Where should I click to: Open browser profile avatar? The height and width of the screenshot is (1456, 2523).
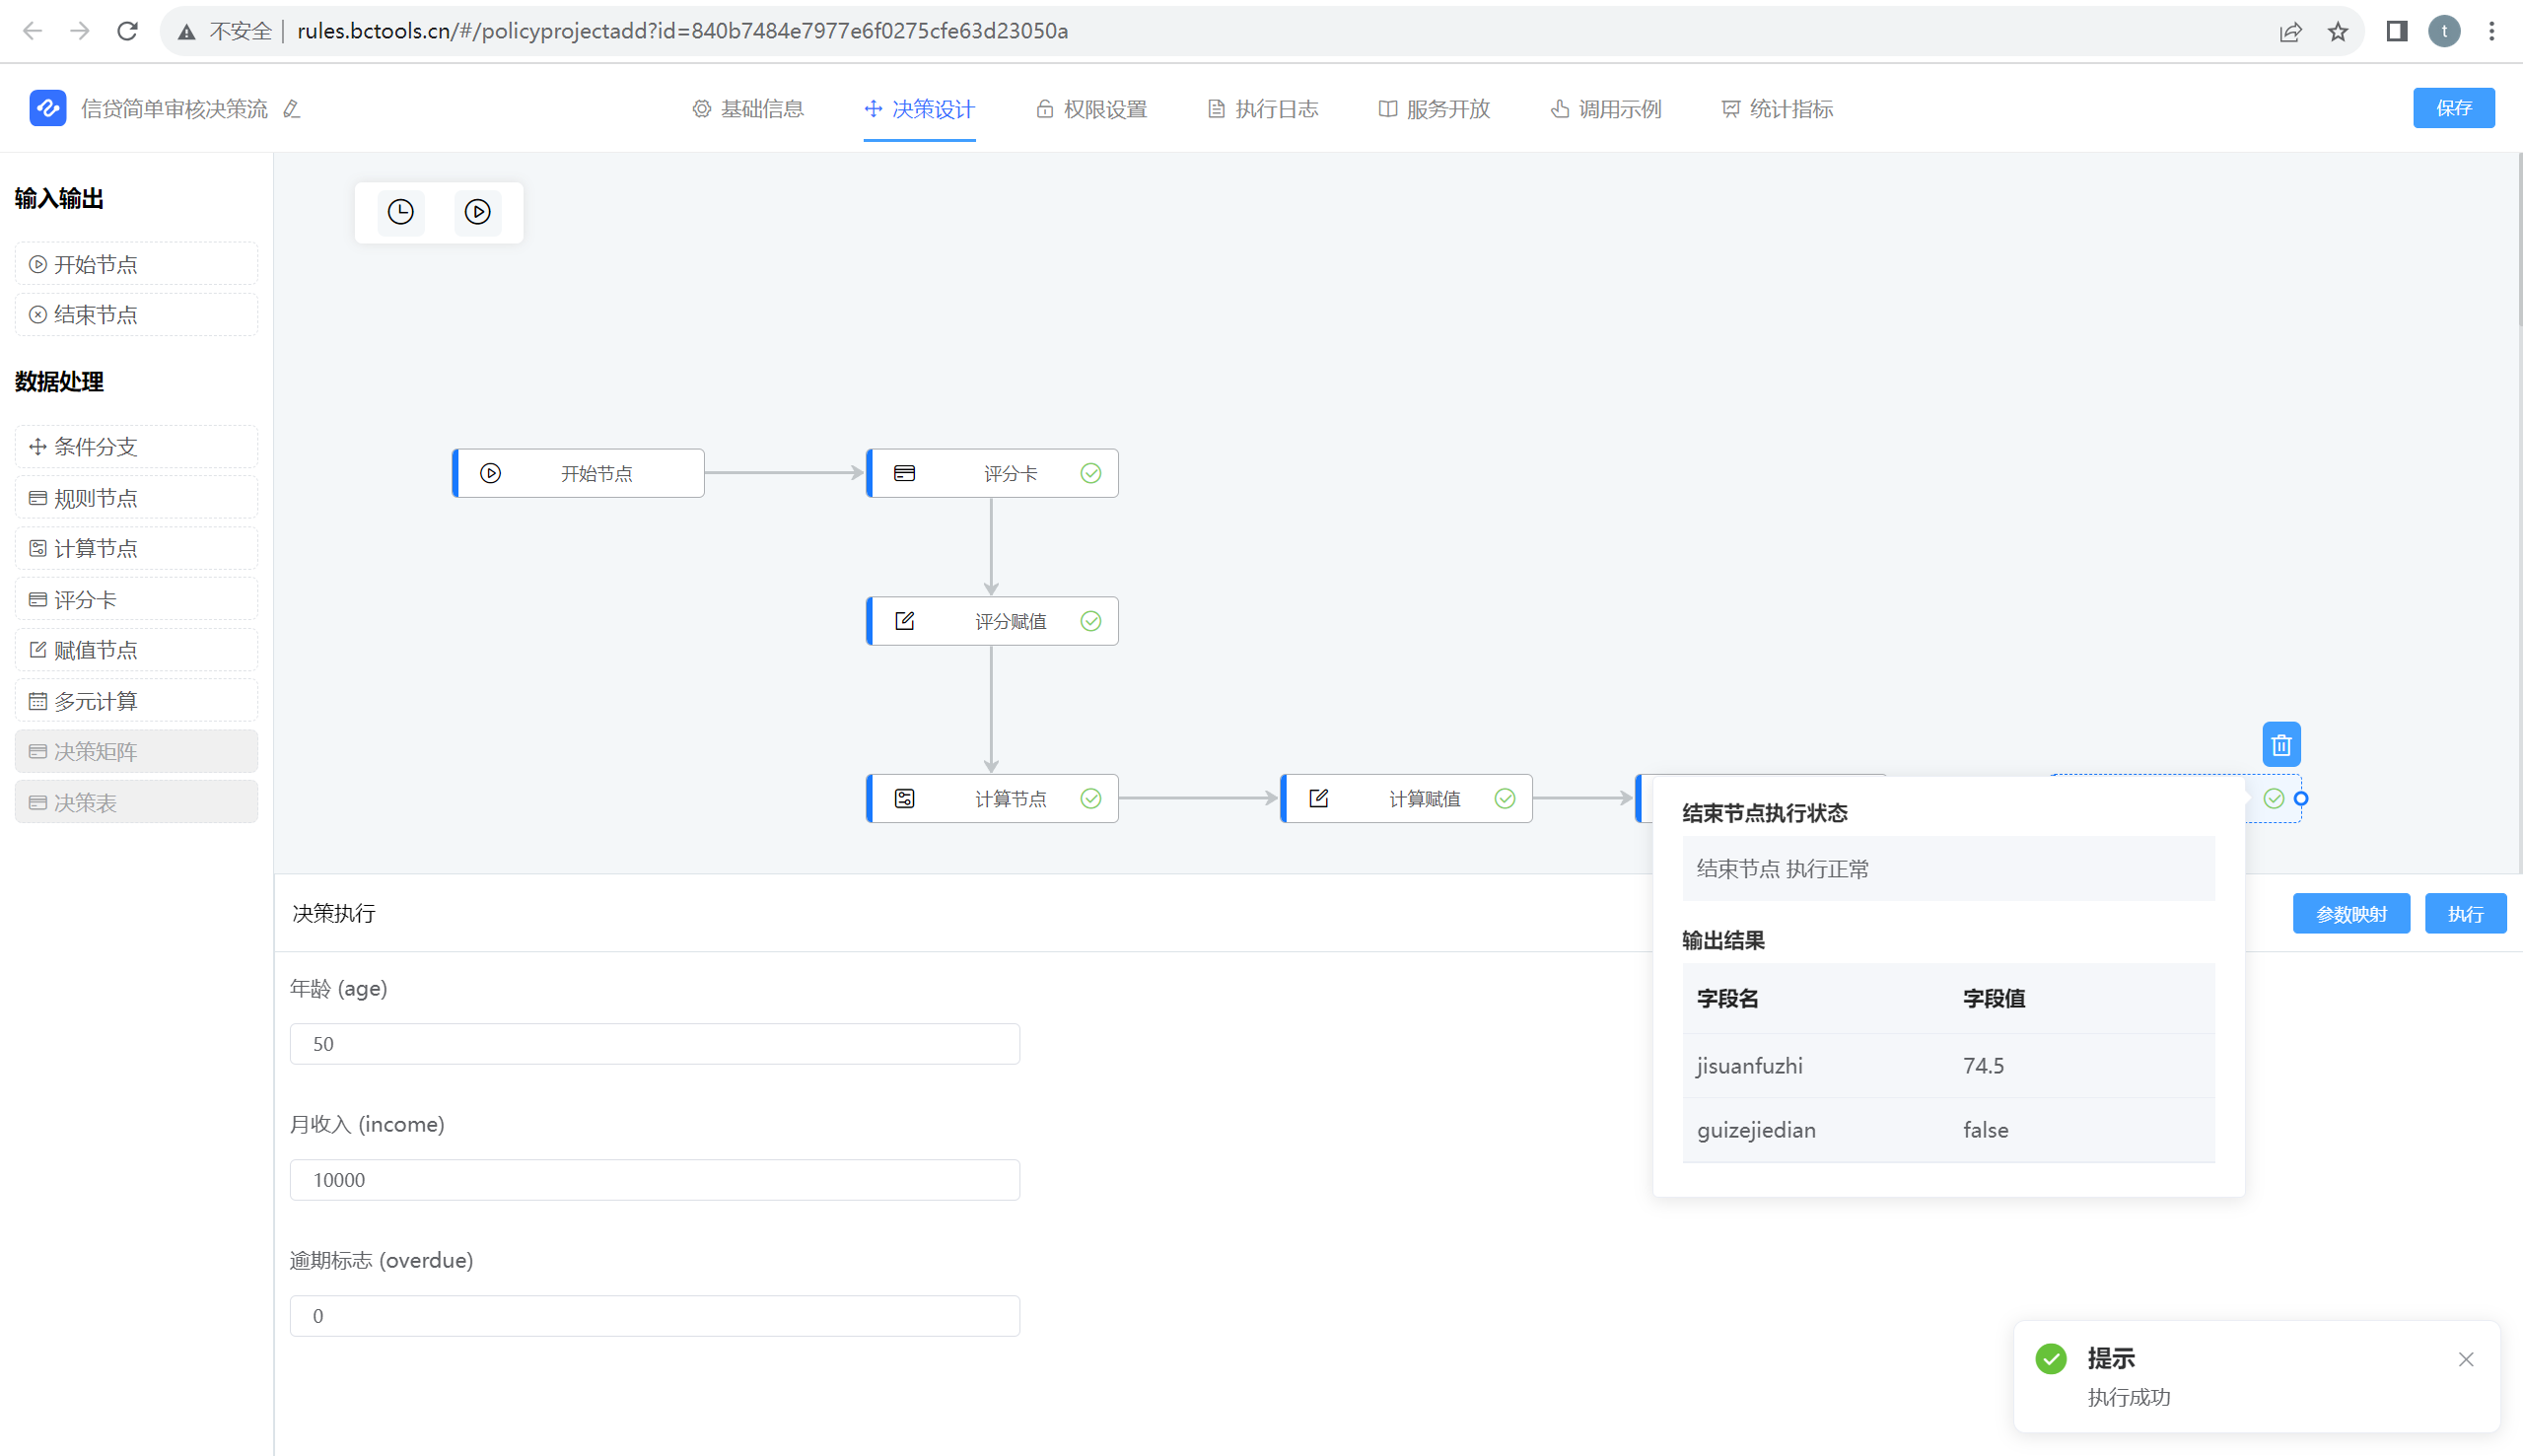pyautogui.click(x=2444, y=31)
